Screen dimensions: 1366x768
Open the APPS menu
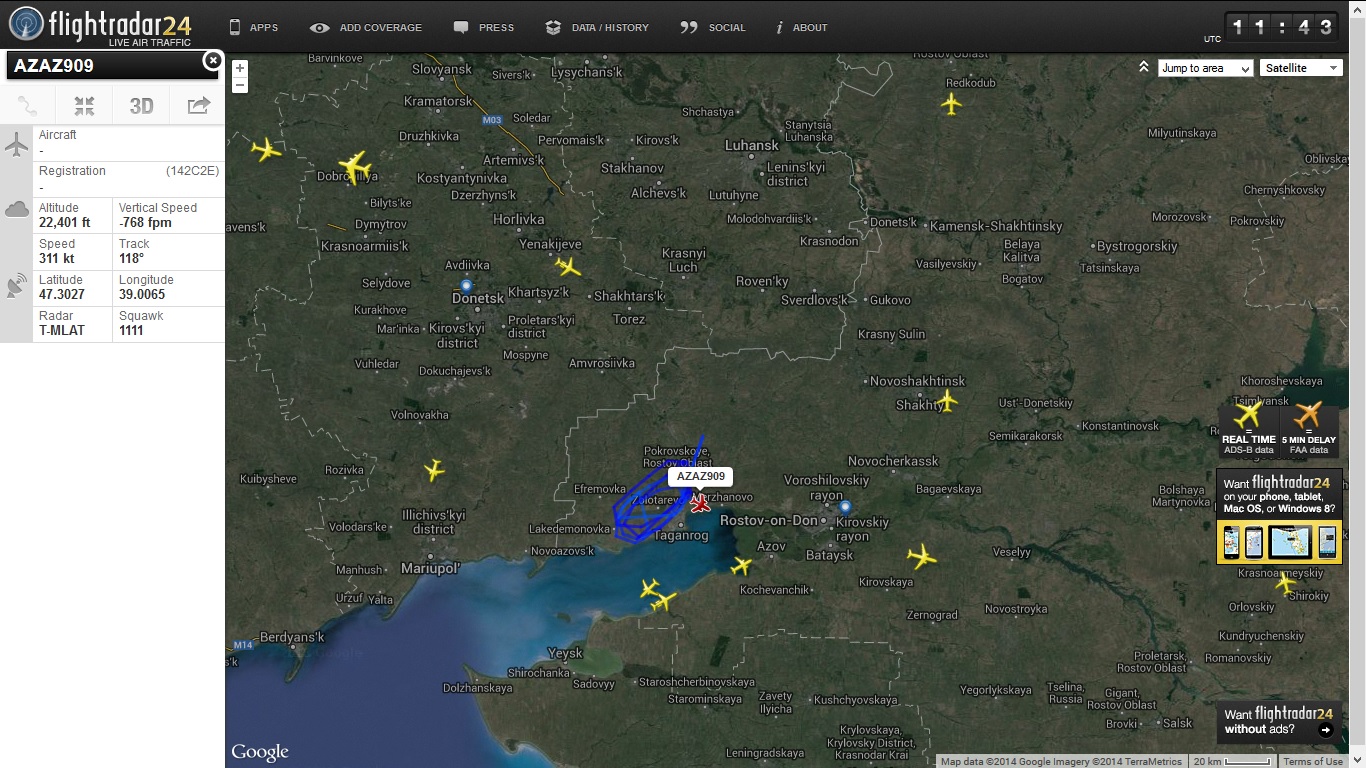tap(253, 27)
